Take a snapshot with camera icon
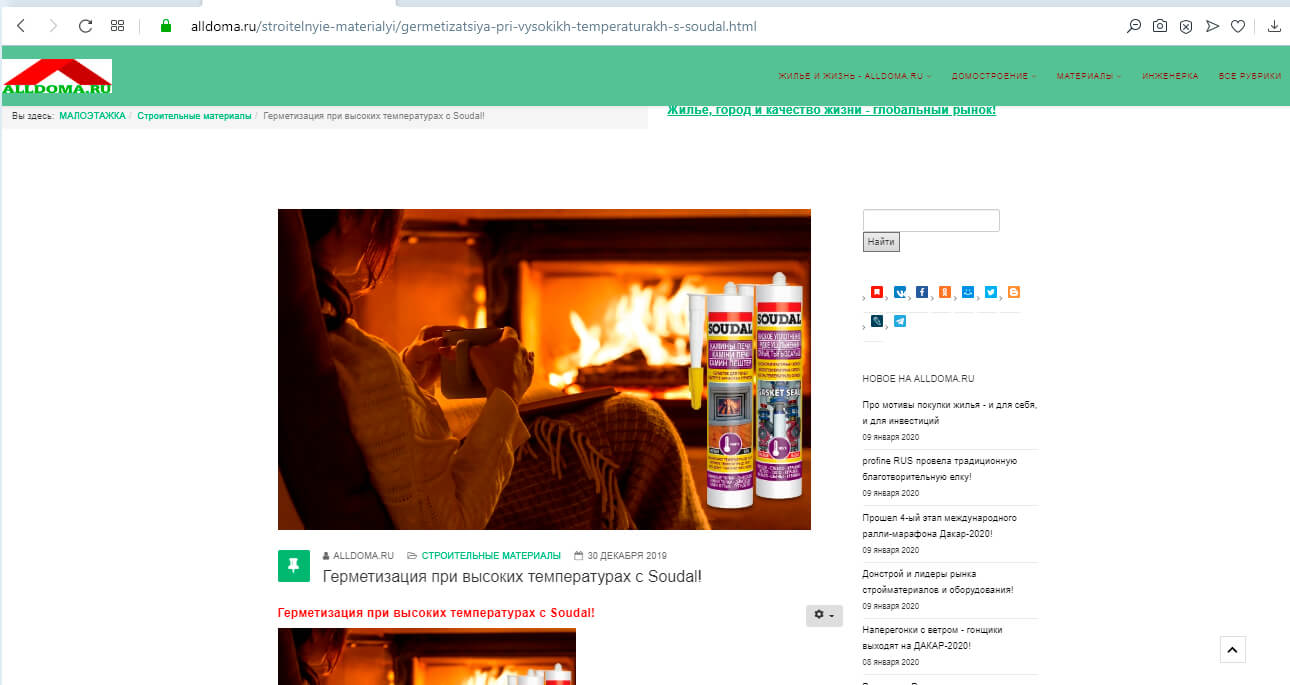 tap(1160, 26)
